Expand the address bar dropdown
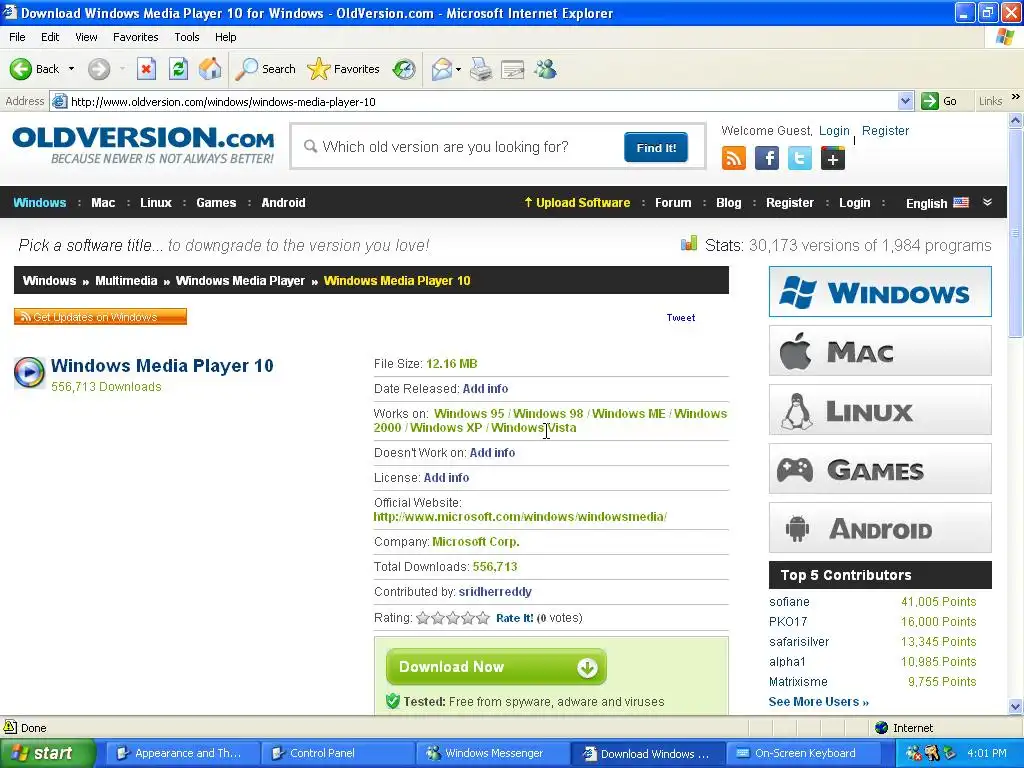 tap(905, 101)
